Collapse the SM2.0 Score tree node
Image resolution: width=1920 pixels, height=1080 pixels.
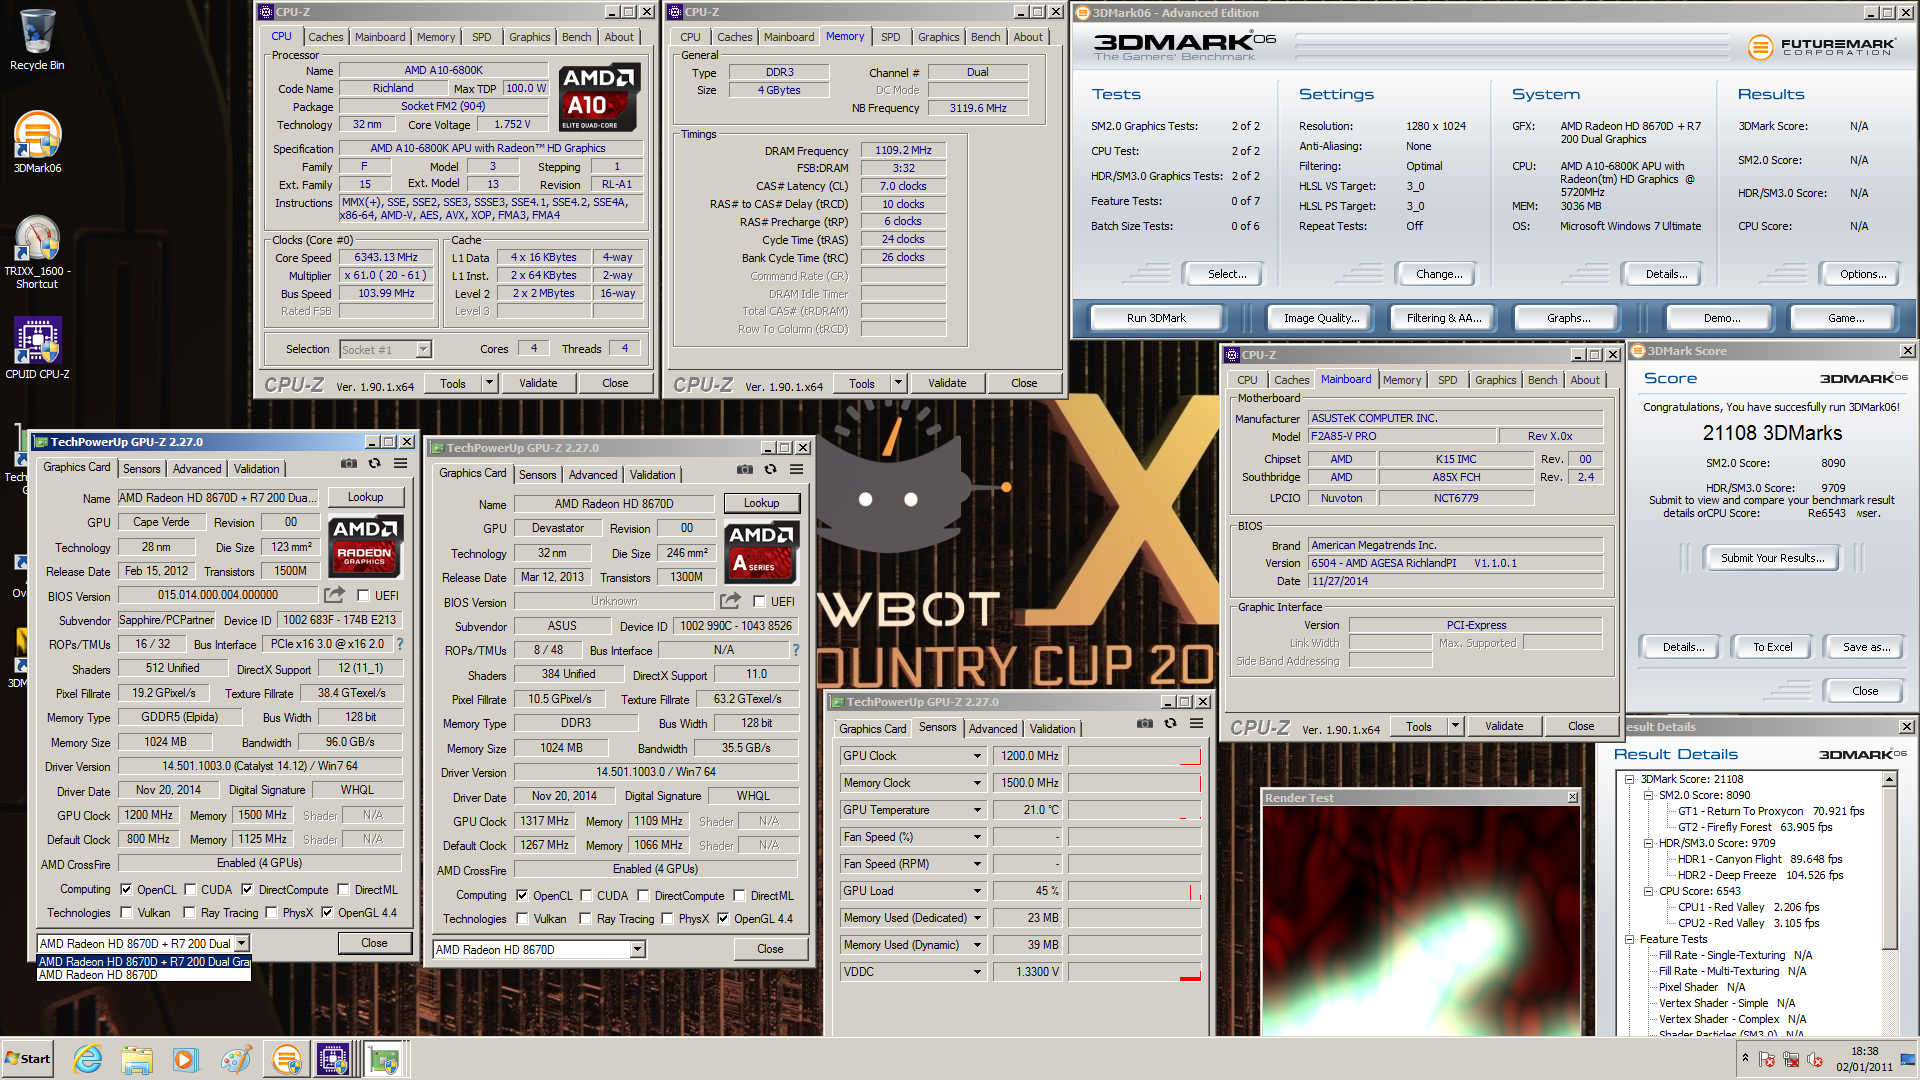(1648, 796)
